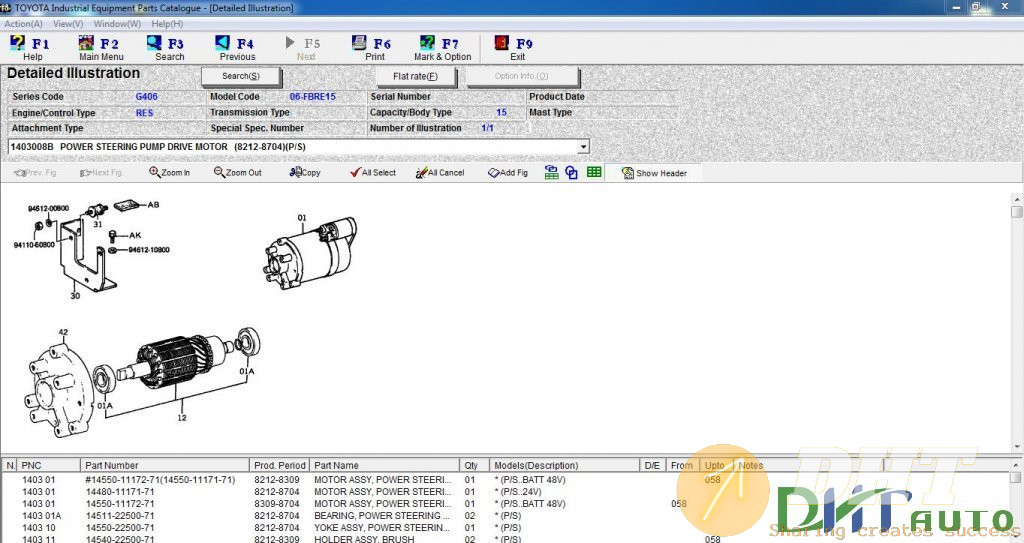Image resolution: width=1024 pixels, height=543 pixels.
Task: Go to F4 Previous screen
Action: [236, 48]
